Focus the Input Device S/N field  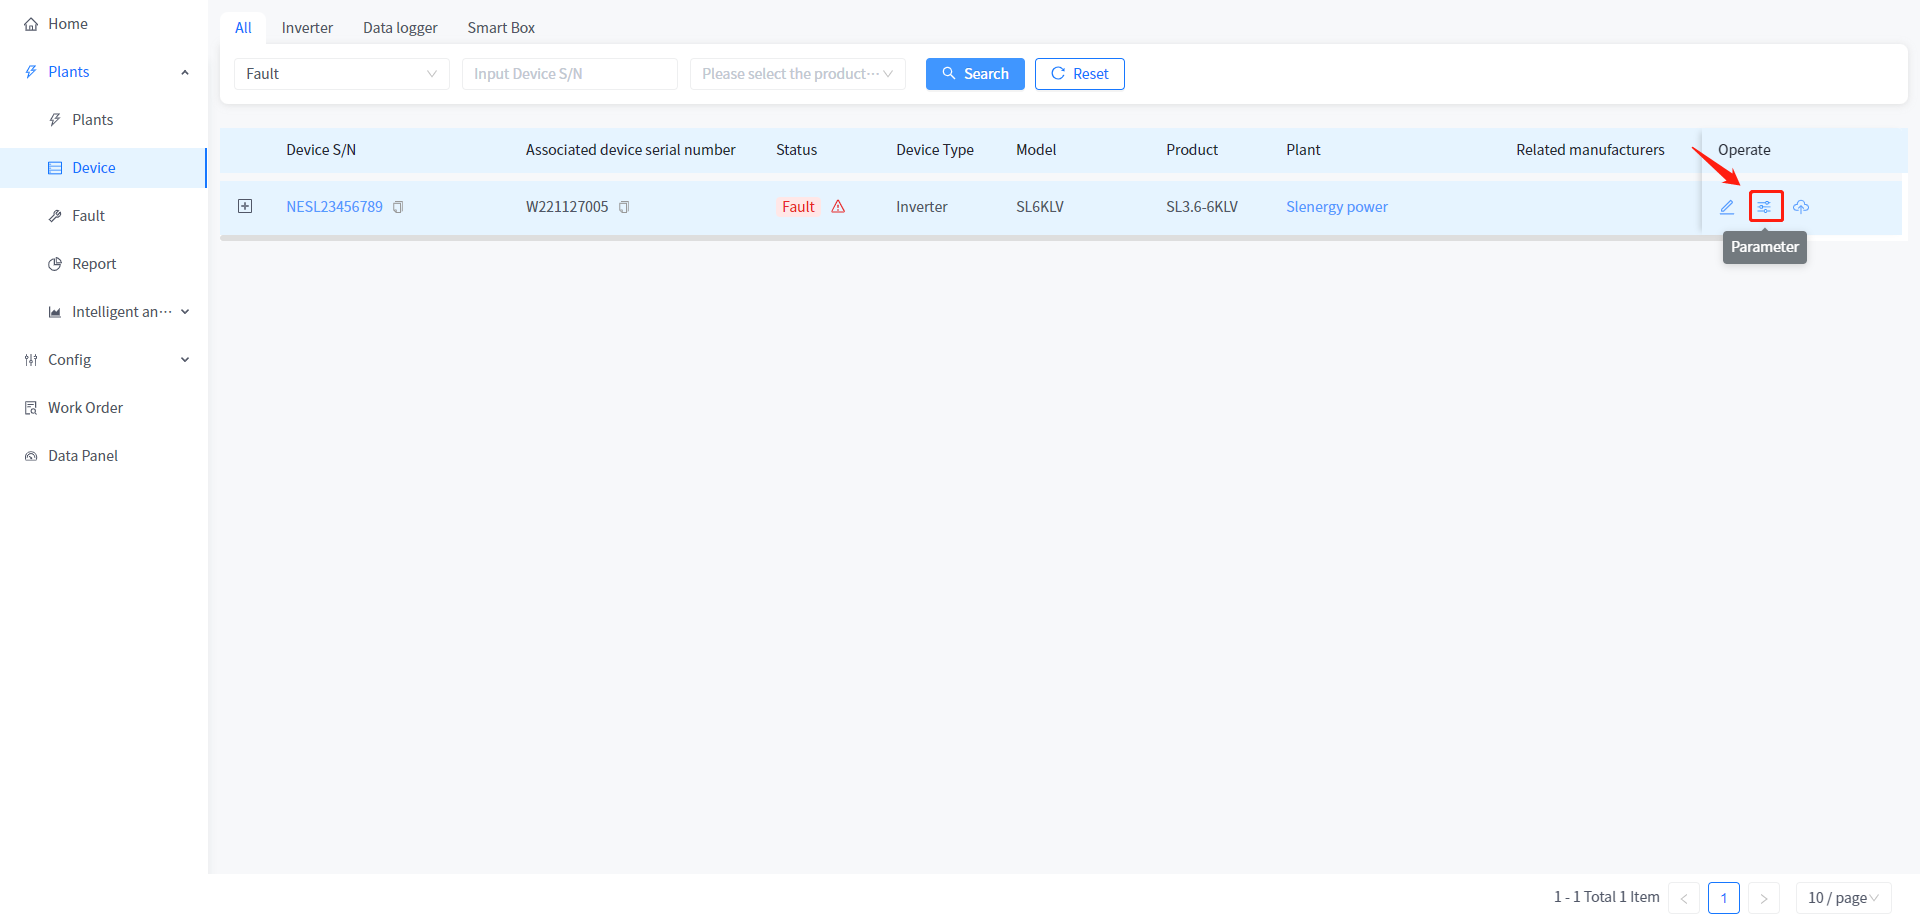569,74
